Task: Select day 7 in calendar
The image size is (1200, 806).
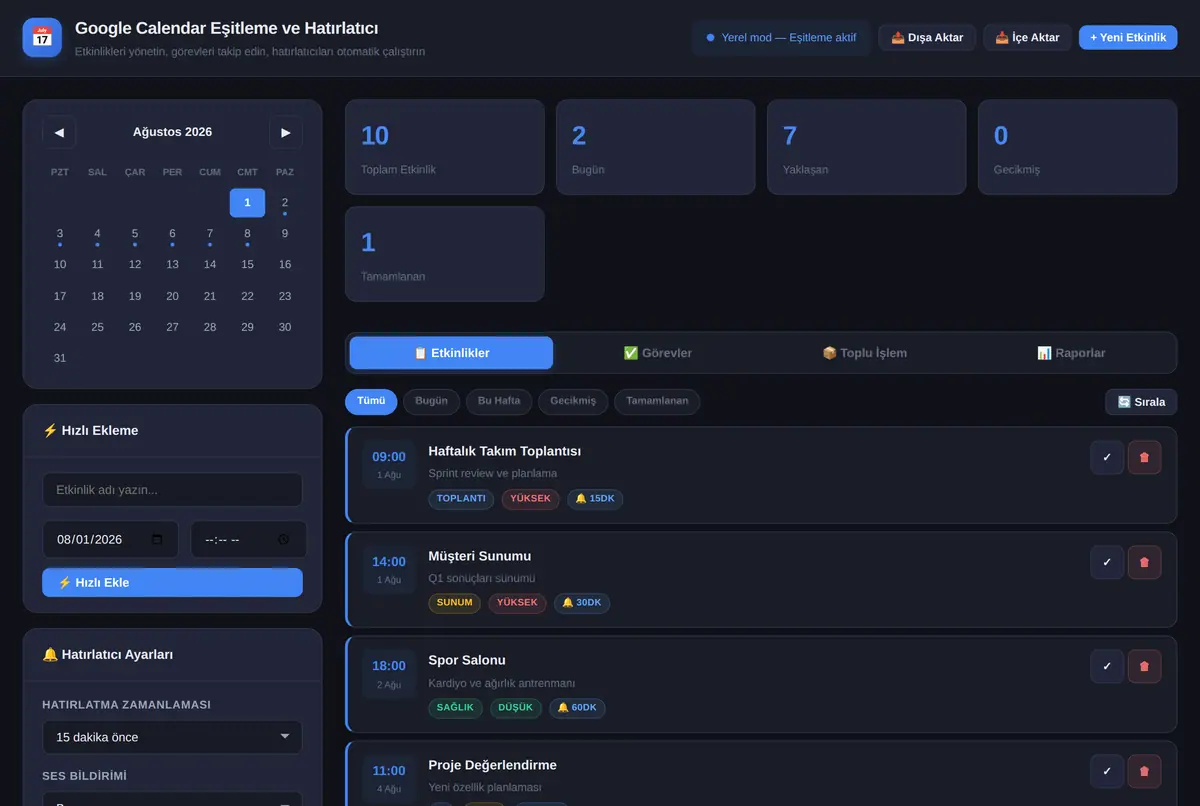Action: pyautogui.click(x=210, y=234)
